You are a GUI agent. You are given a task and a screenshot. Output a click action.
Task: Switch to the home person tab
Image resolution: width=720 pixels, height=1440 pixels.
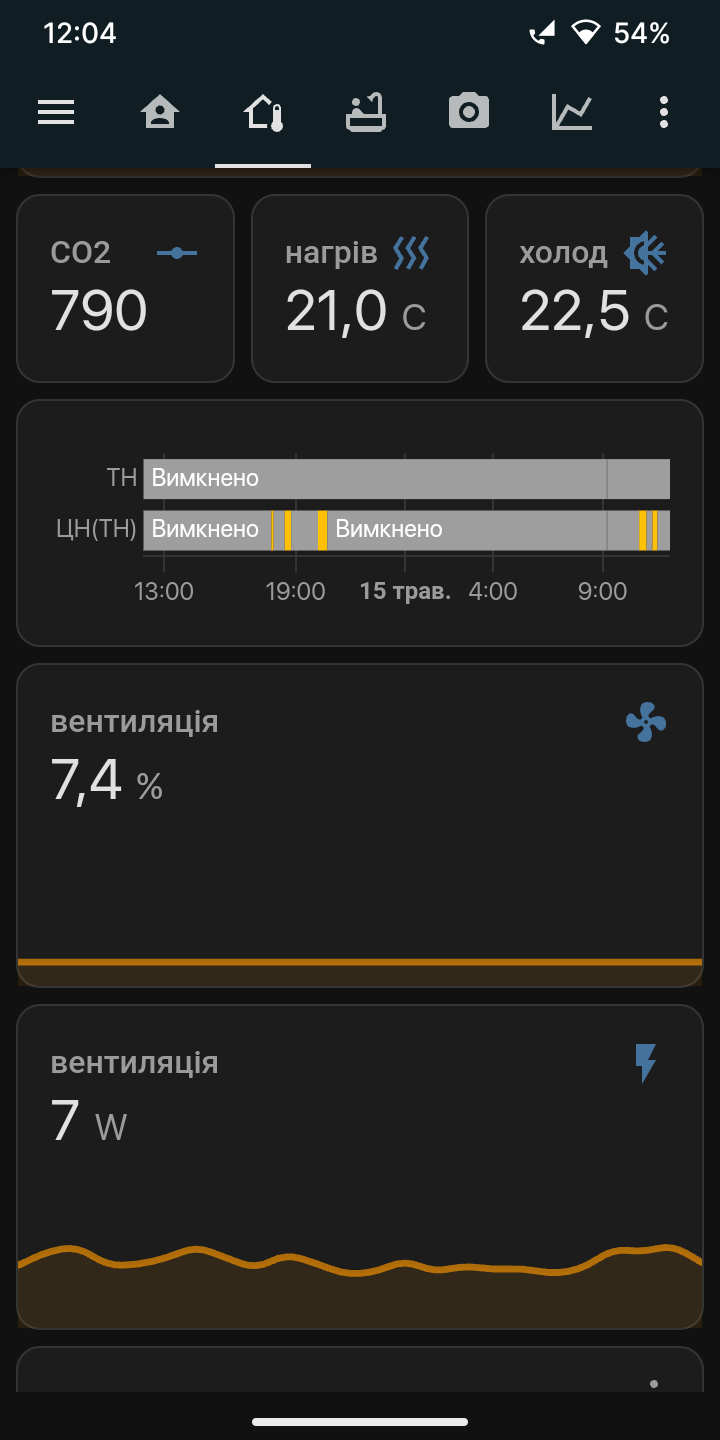pyautogui.click(x=159, y=112)
